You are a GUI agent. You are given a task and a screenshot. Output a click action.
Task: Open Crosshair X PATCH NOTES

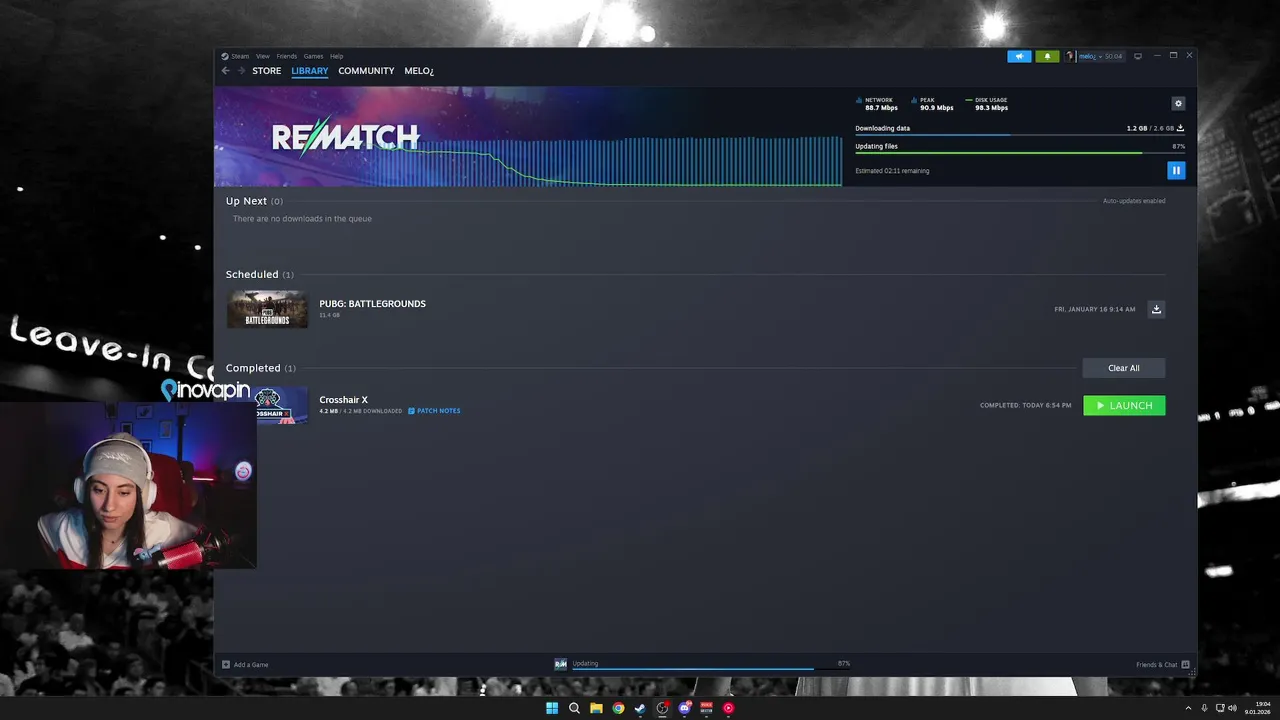(x=434, y=411)
